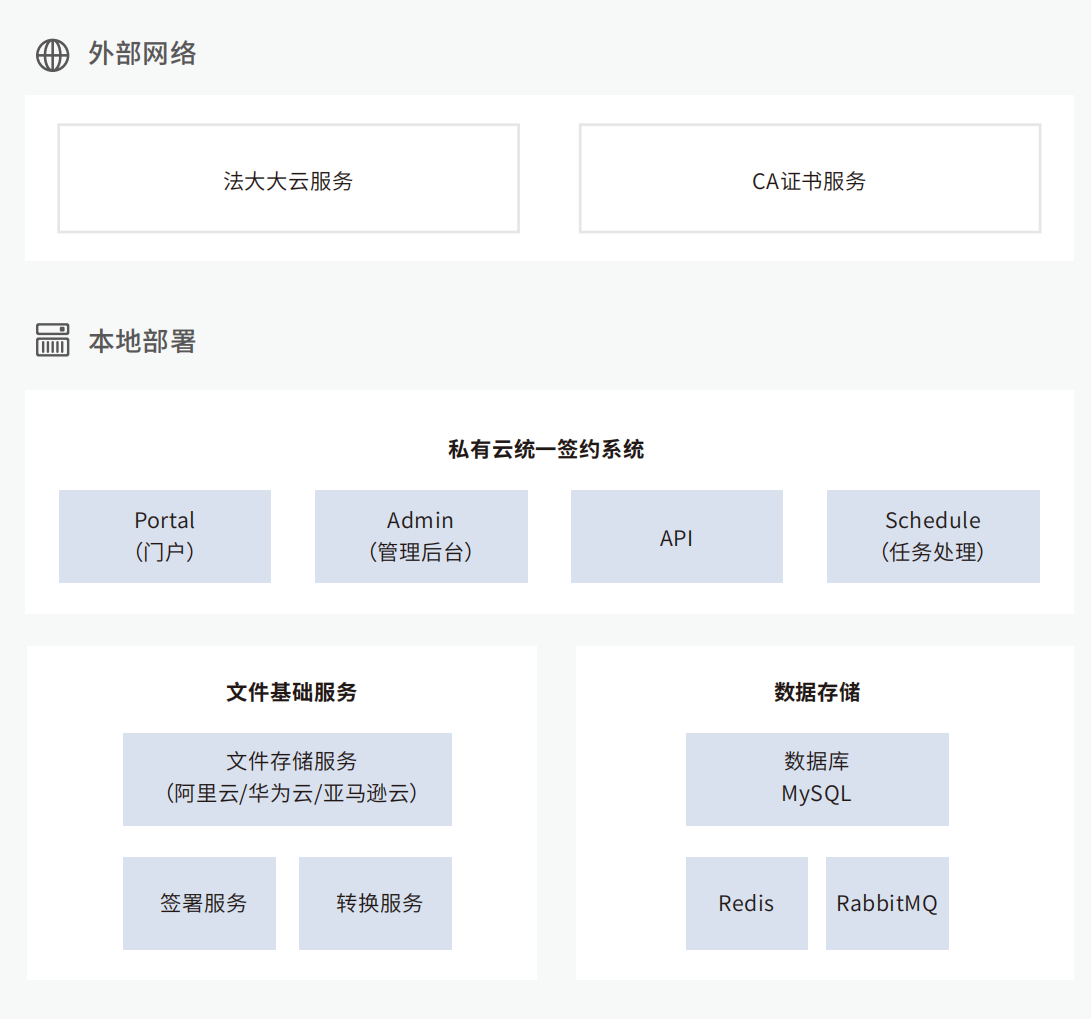Click the 外部网络 heading text
The height and width of the screenshot is (1019, 1091).
(142, 54)
